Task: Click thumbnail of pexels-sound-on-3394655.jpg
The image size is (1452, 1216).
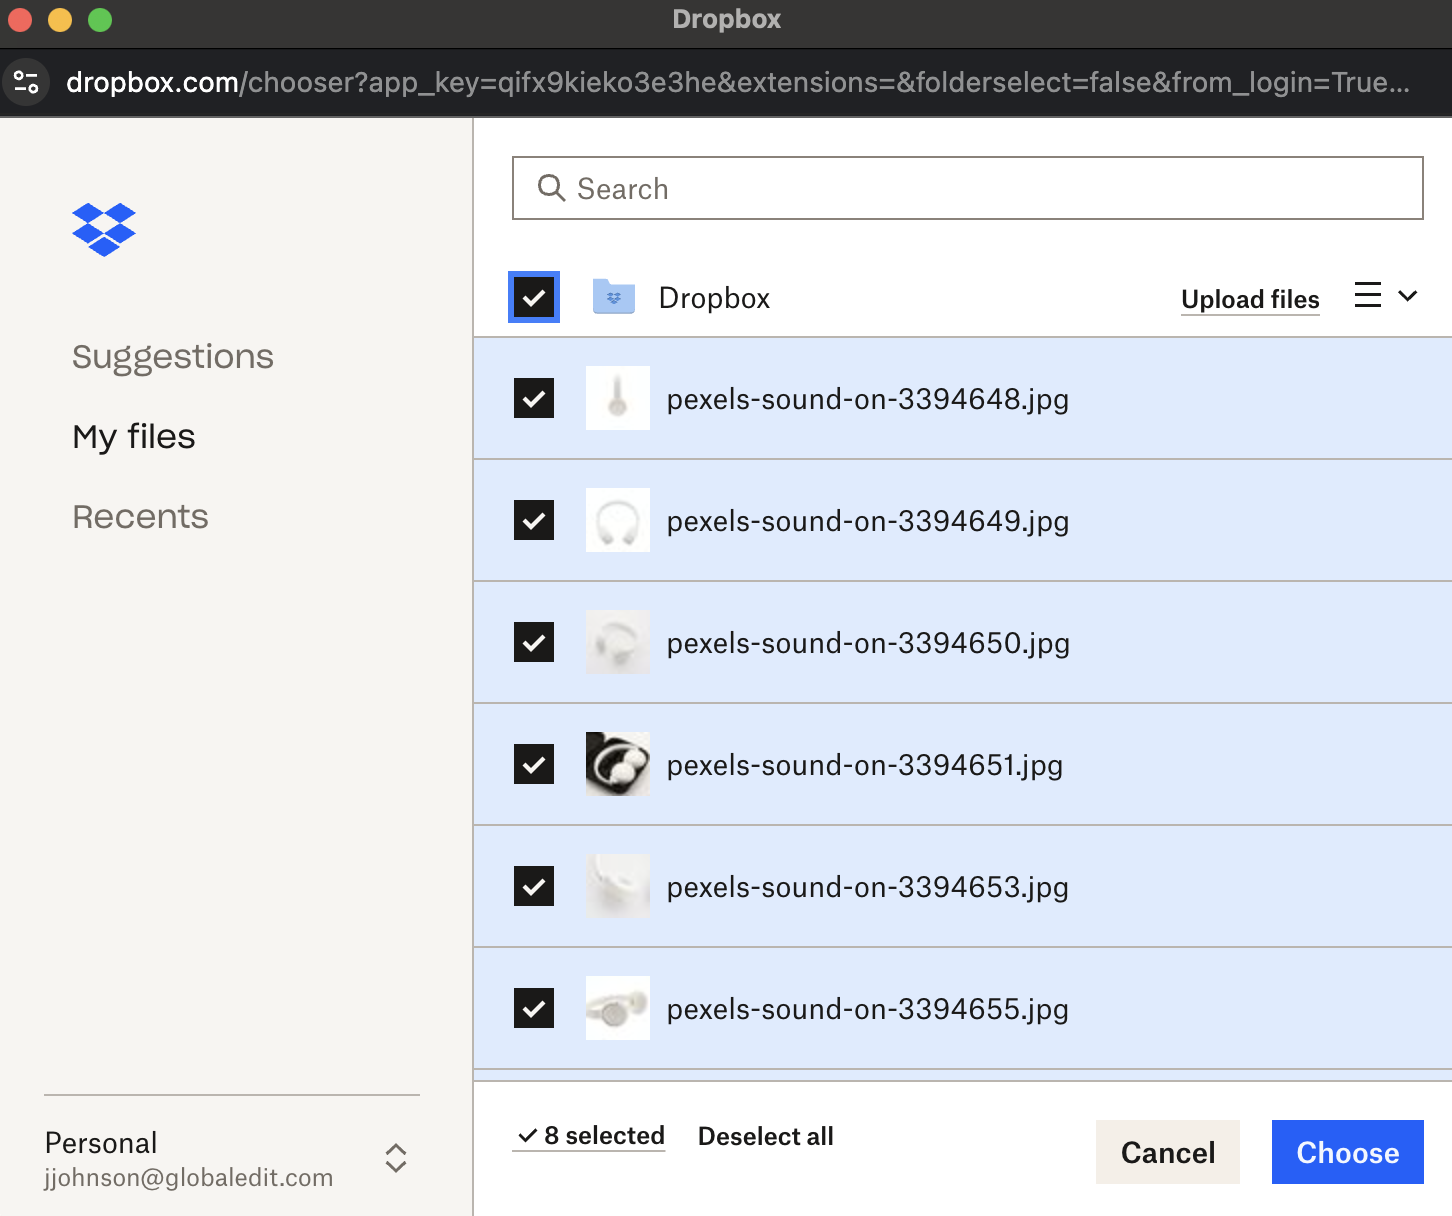Action: pyautogui.click(x=618, y=1008)
